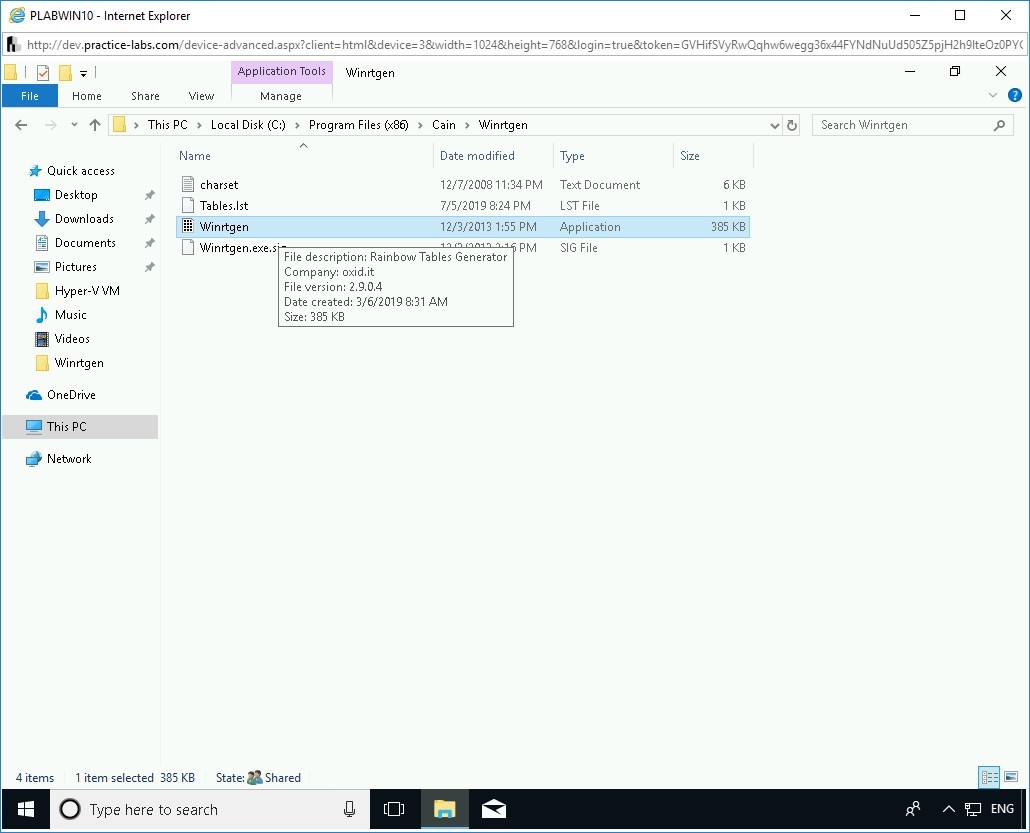Open the address bar history dropdown

click(x=775, y=124)
